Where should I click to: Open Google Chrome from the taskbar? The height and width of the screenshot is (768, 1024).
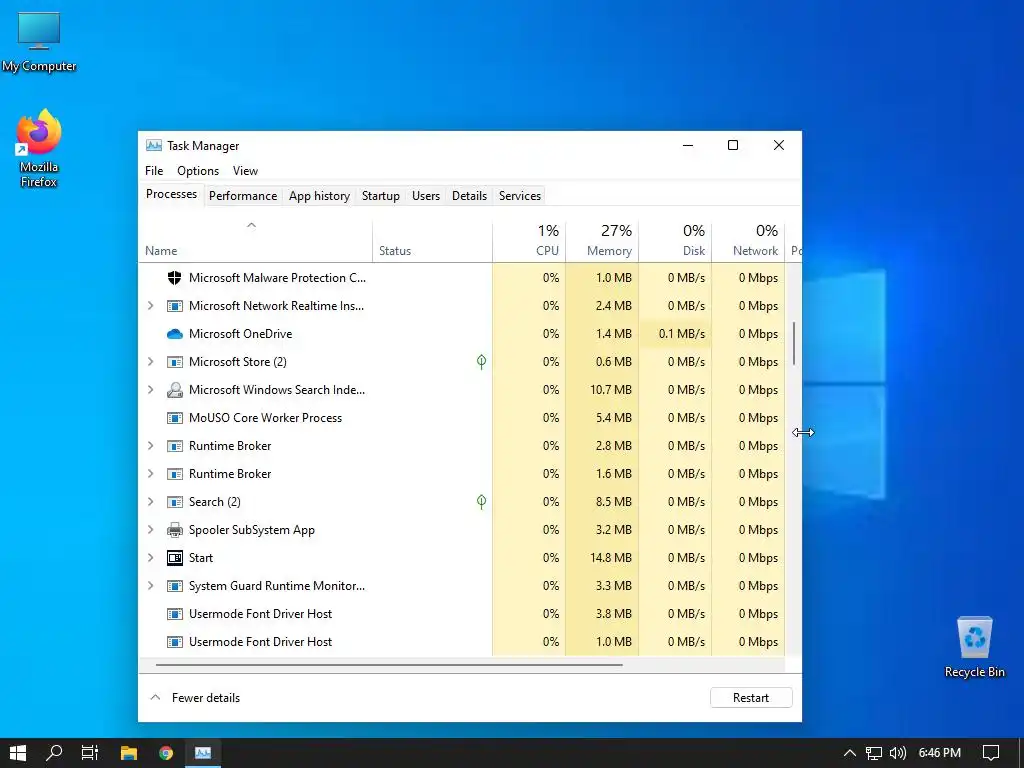[166, 753]
